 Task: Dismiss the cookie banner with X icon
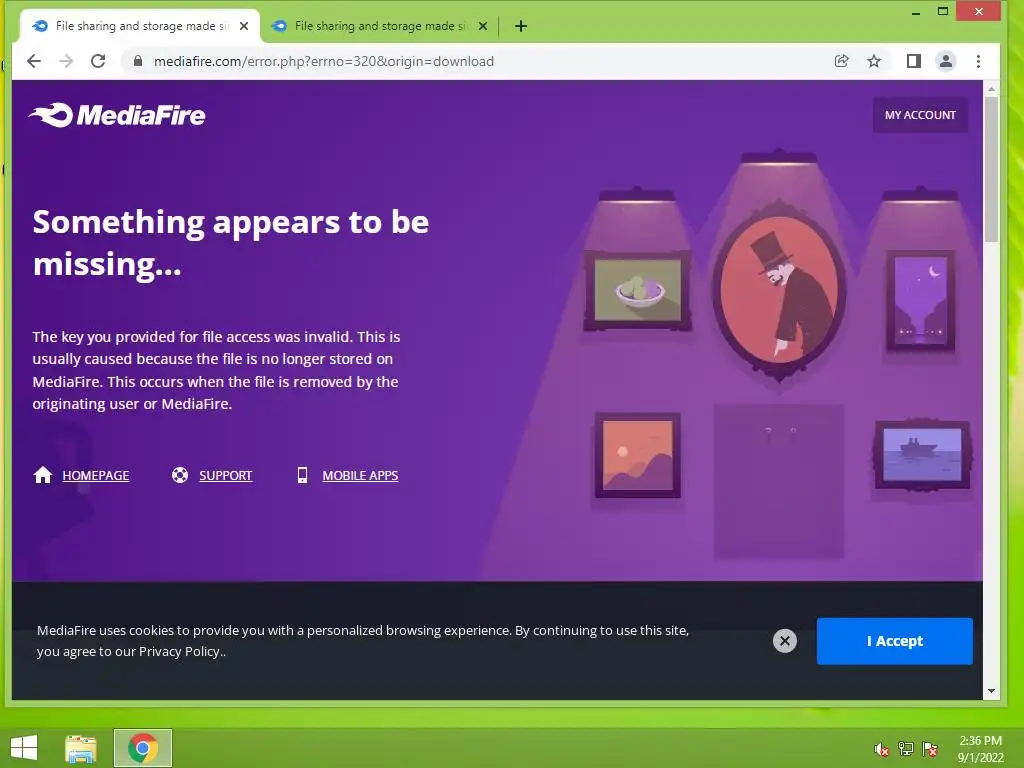785,641
